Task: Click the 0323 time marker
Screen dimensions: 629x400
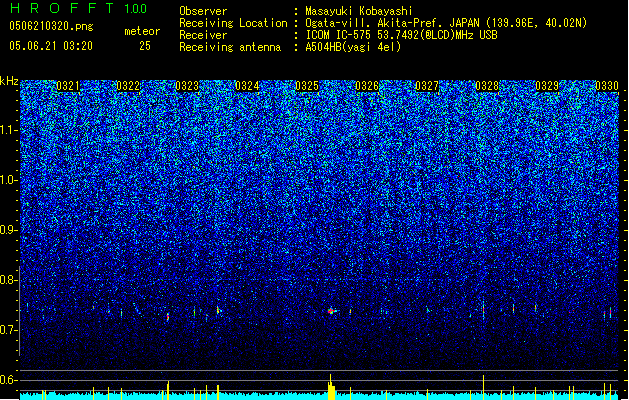Action: coord(187,86)
